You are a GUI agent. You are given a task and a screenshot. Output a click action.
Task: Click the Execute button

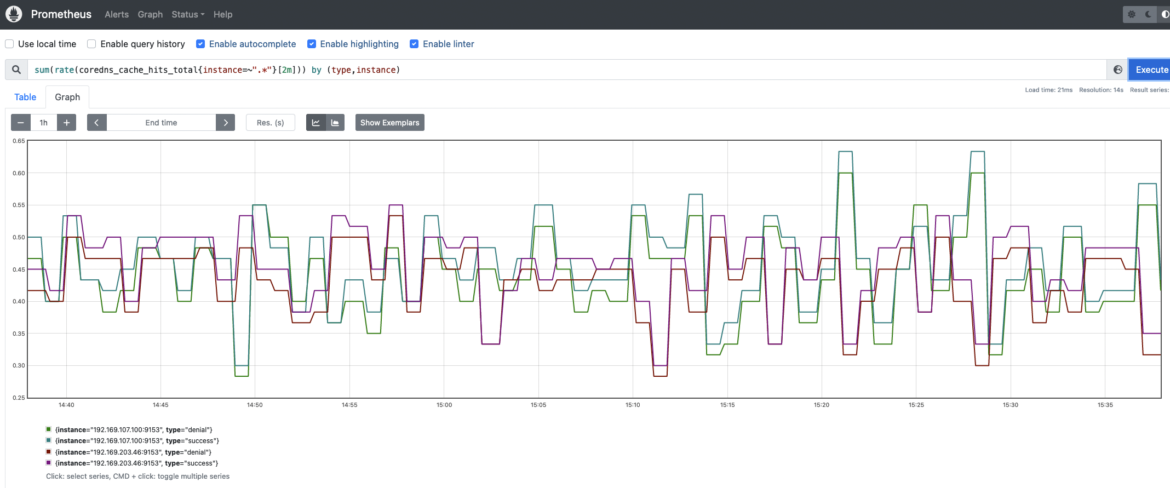point(1150,69)
